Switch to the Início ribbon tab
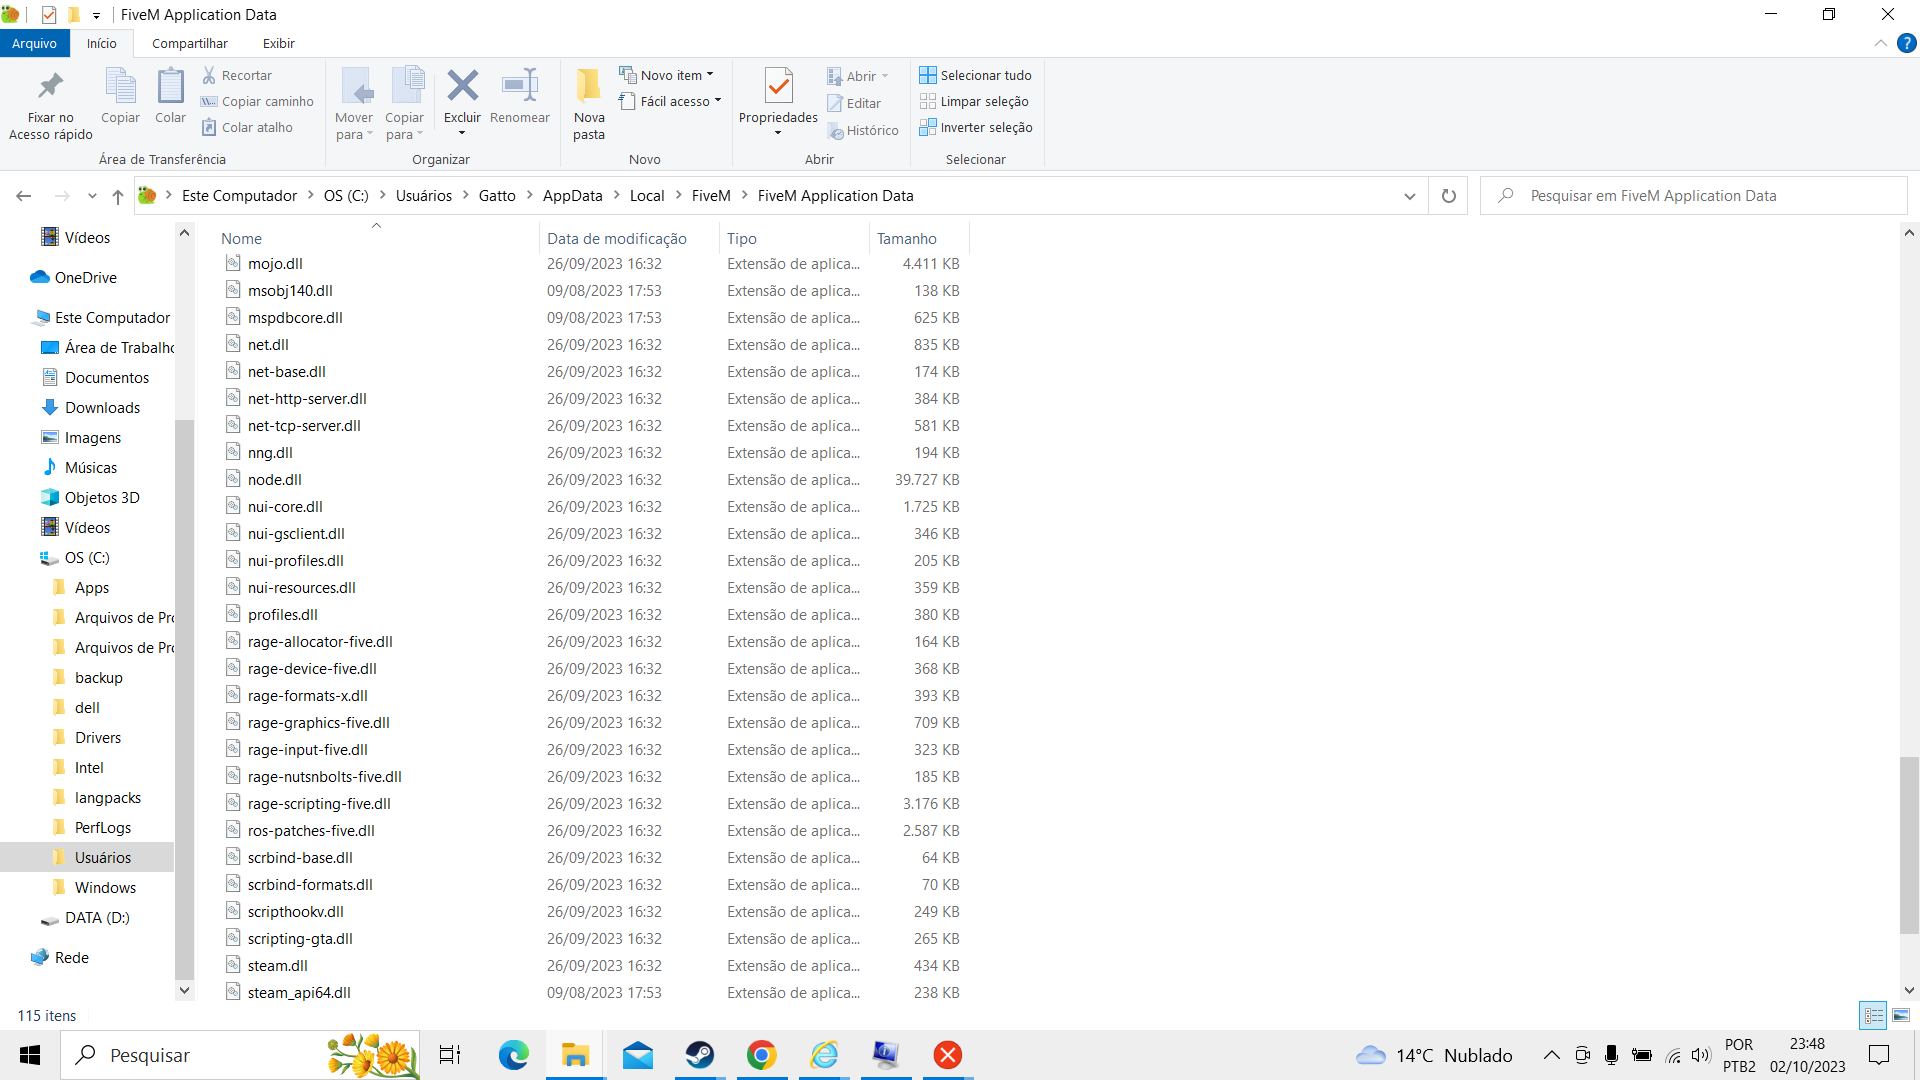This screenshot has height=1080, width=1920. point(102,43)
